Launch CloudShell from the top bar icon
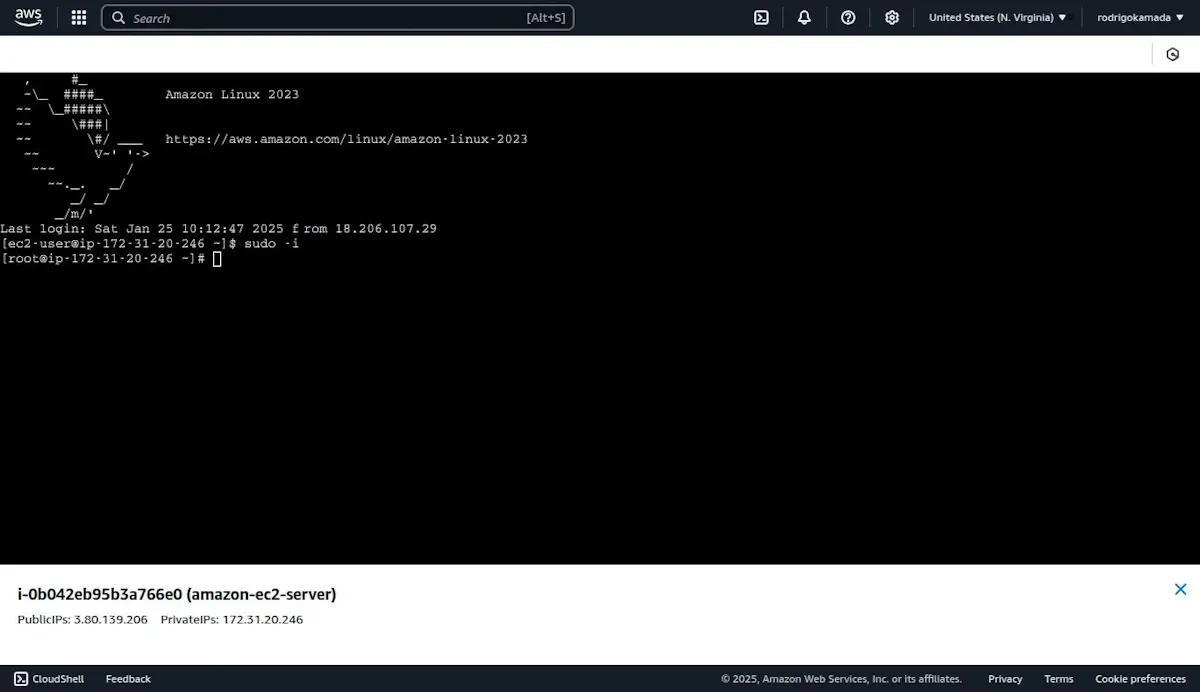1200x692 pixels. (761, 17)
